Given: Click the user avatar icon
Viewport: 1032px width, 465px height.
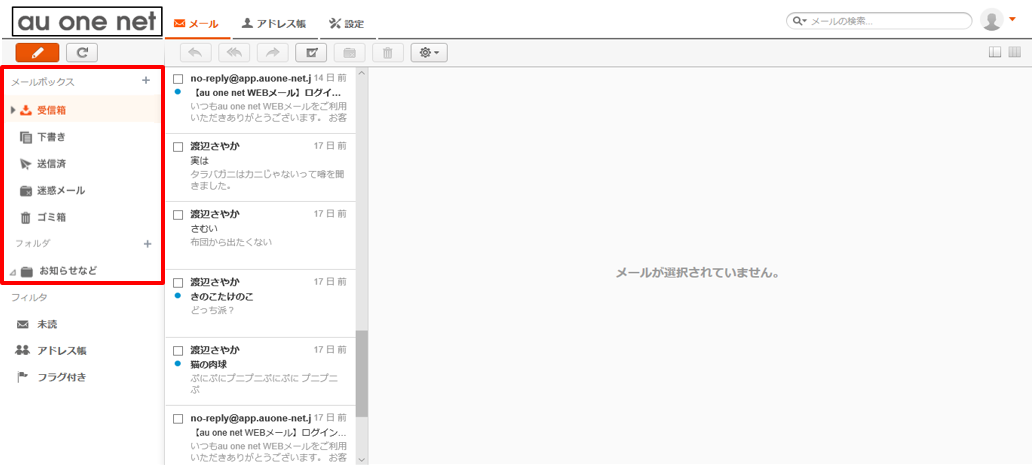Looking at the screenshot, I should (991, 20).
